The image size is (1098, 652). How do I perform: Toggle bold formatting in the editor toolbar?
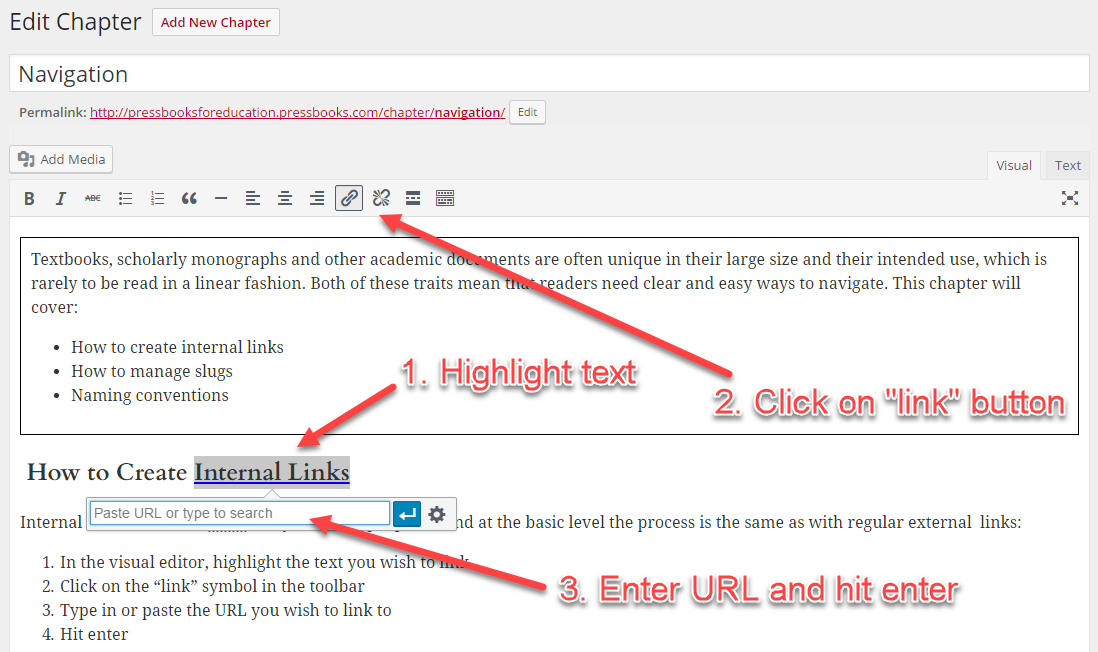click(29, 199)
